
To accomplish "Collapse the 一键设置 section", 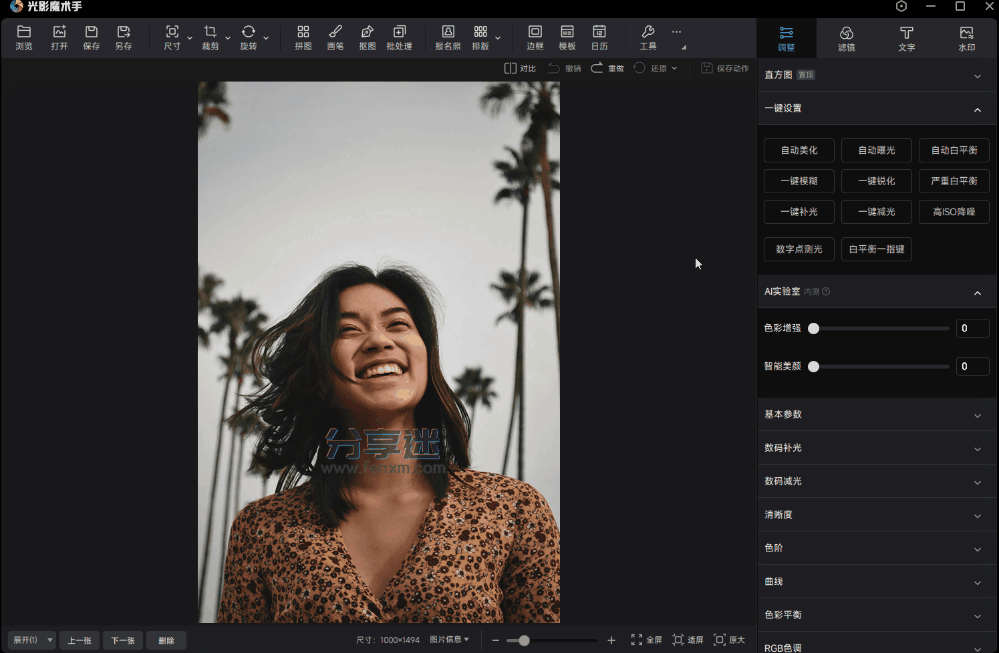I will (x=977, y=108).
